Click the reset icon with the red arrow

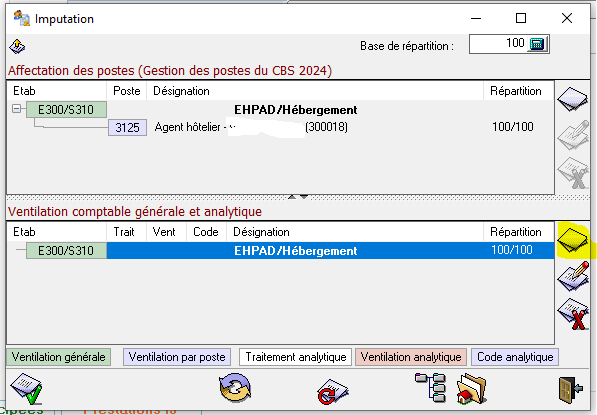[332, 391]
